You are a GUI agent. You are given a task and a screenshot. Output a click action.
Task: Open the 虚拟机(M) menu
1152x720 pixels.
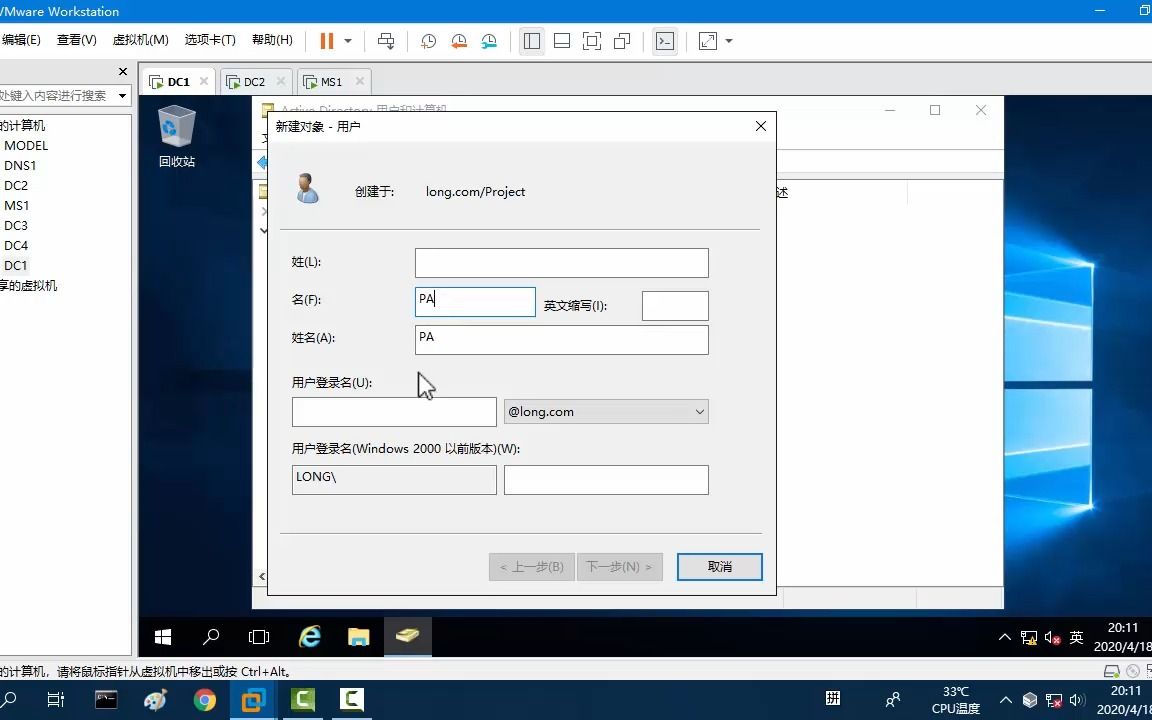(140, 40)
